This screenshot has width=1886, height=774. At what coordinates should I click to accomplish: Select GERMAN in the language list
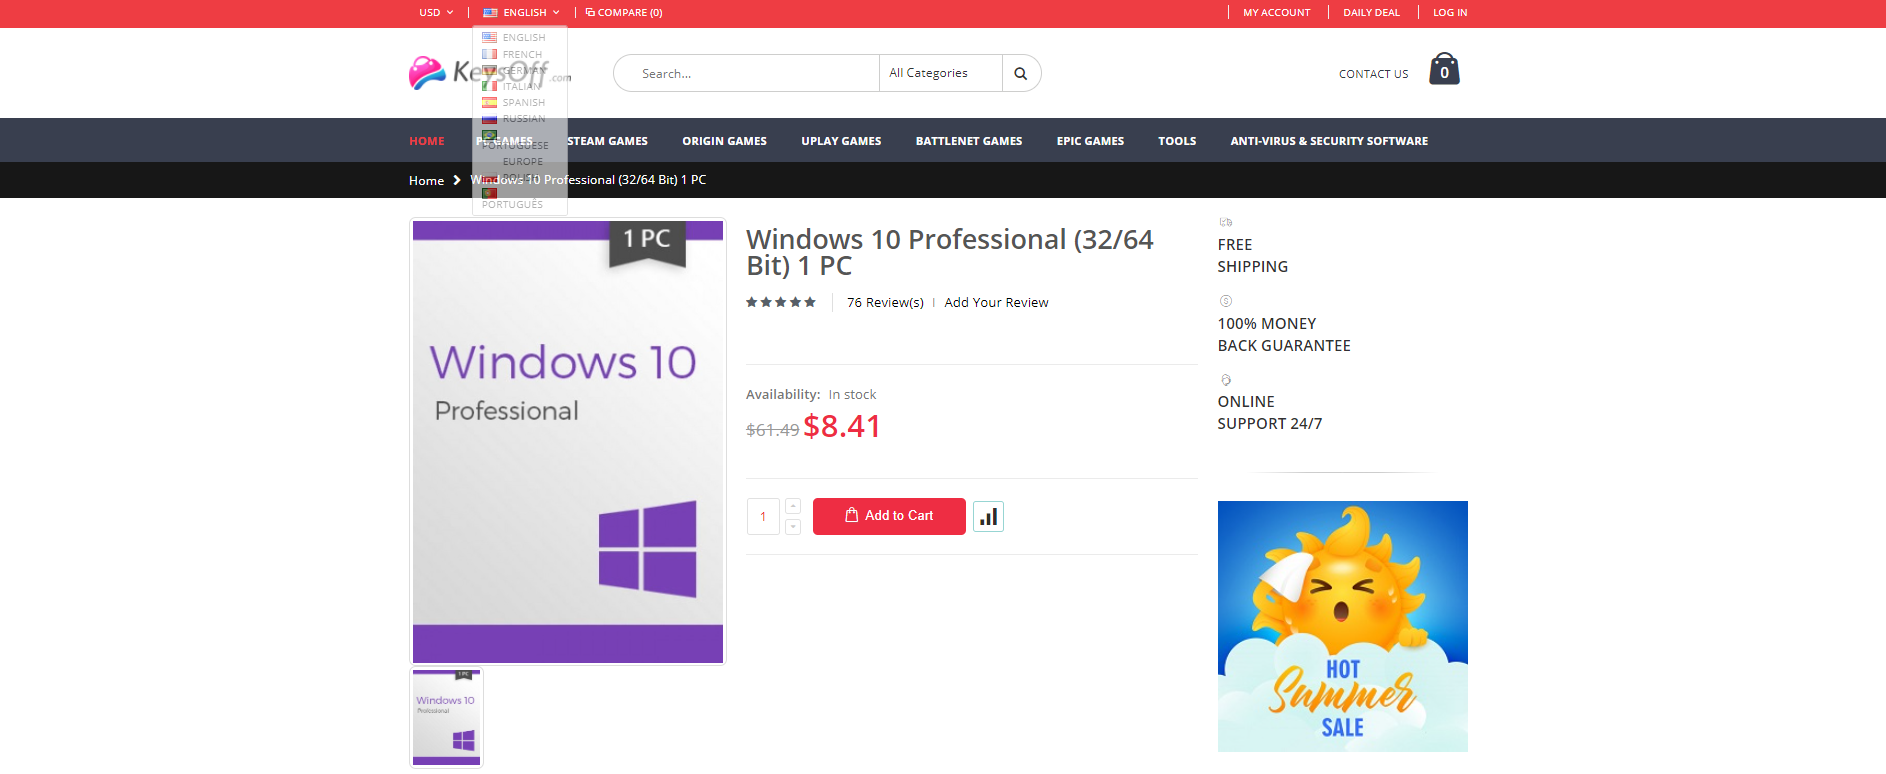point(514,71)
